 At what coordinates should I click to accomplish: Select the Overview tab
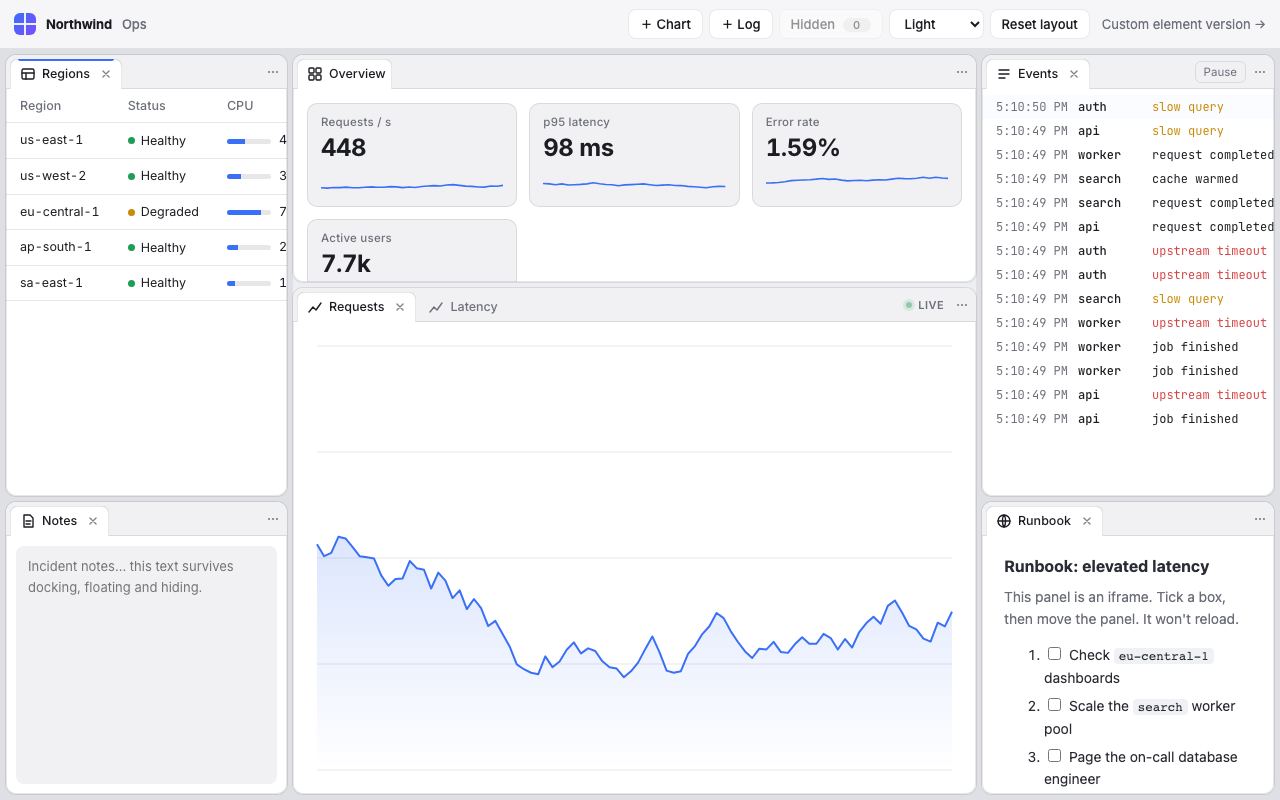(x=346, y=74)
